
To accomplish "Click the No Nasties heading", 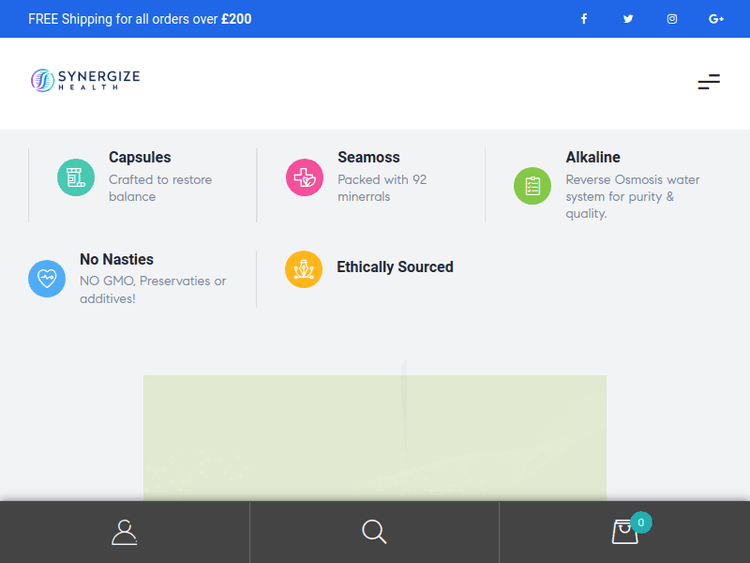I will pyautogui.click(x=117, y=259).
